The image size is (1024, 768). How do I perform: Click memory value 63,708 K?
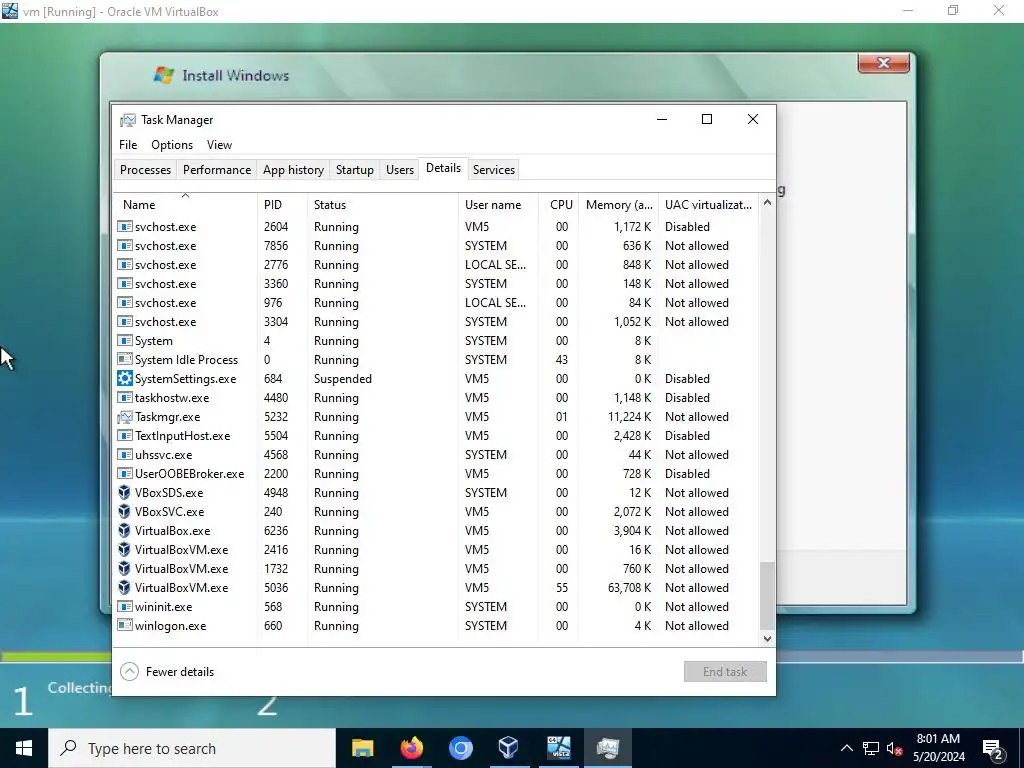click(x=629, y=587)
